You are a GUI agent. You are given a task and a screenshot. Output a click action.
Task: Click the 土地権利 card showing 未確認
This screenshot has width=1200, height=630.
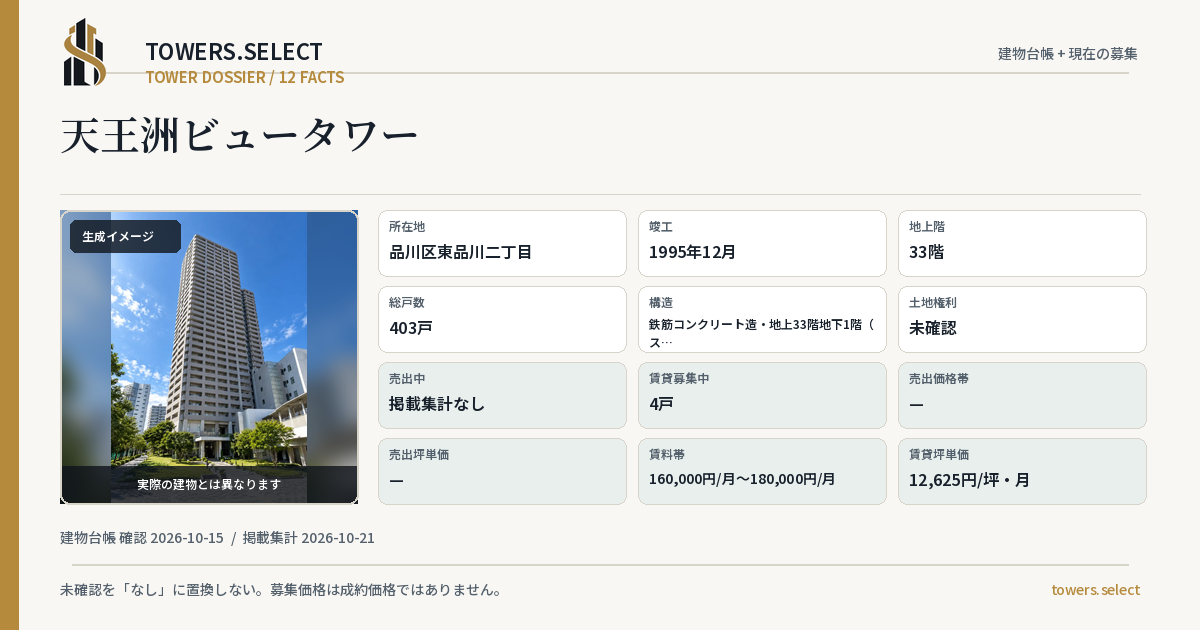point(1022,319)
